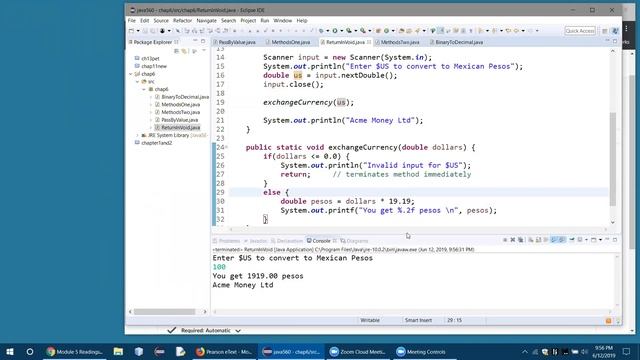
Task: Click the Remove All Terminated Launches console icon
Action: 520,240
